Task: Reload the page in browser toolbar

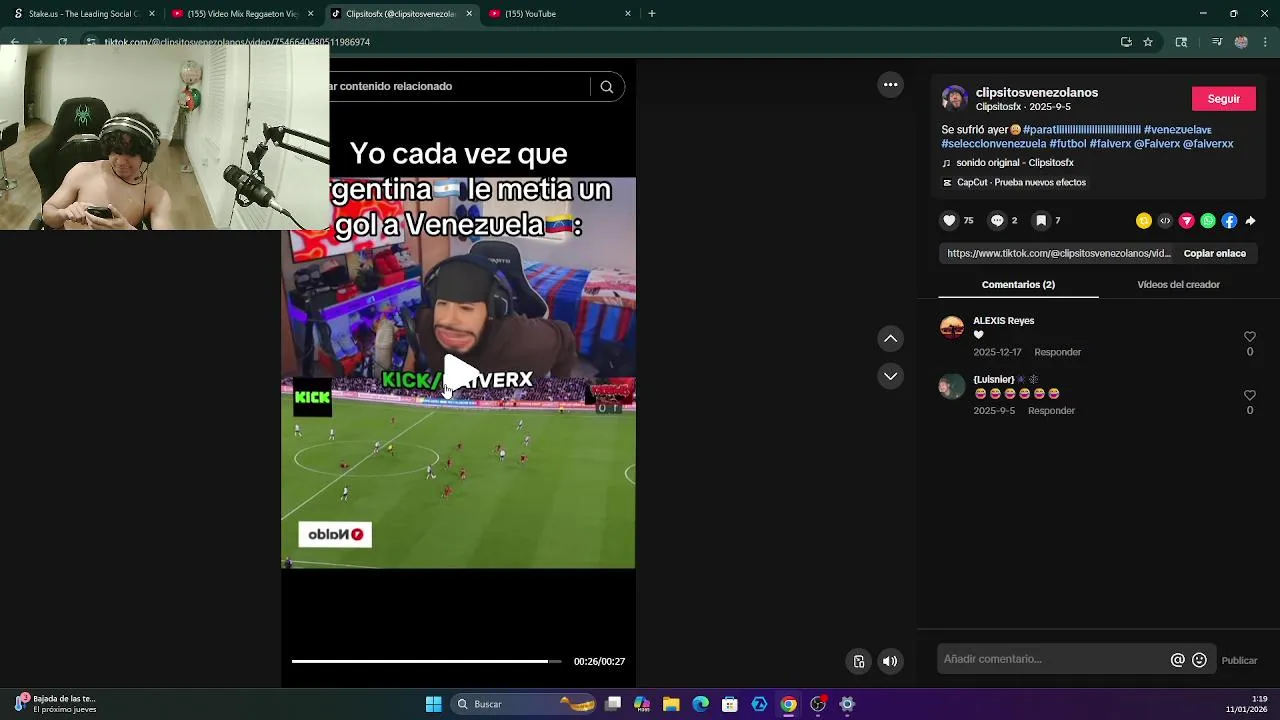Action: (x=62, y=42)
